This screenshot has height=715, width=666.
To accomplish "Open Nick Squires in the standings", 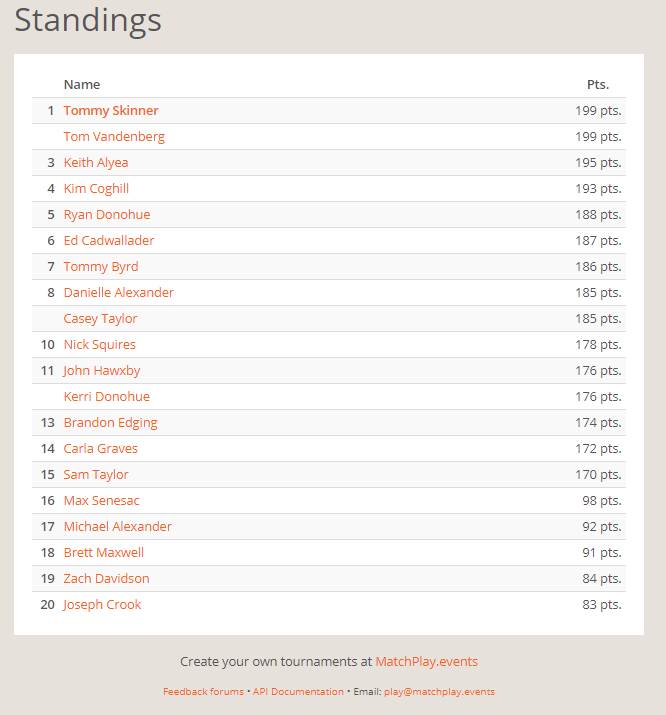I will pos(100,345).
